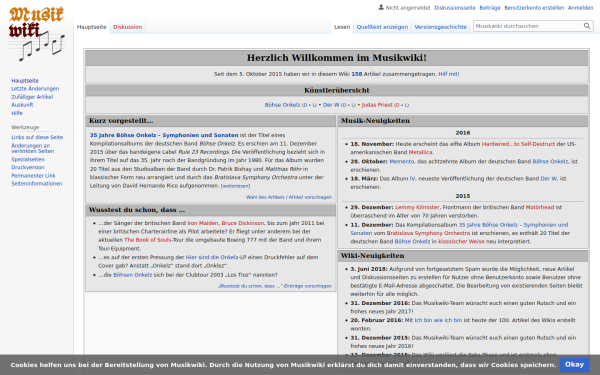Open Böhse Onkelz in Künstlerübersicht

click(x=282, y=105)
